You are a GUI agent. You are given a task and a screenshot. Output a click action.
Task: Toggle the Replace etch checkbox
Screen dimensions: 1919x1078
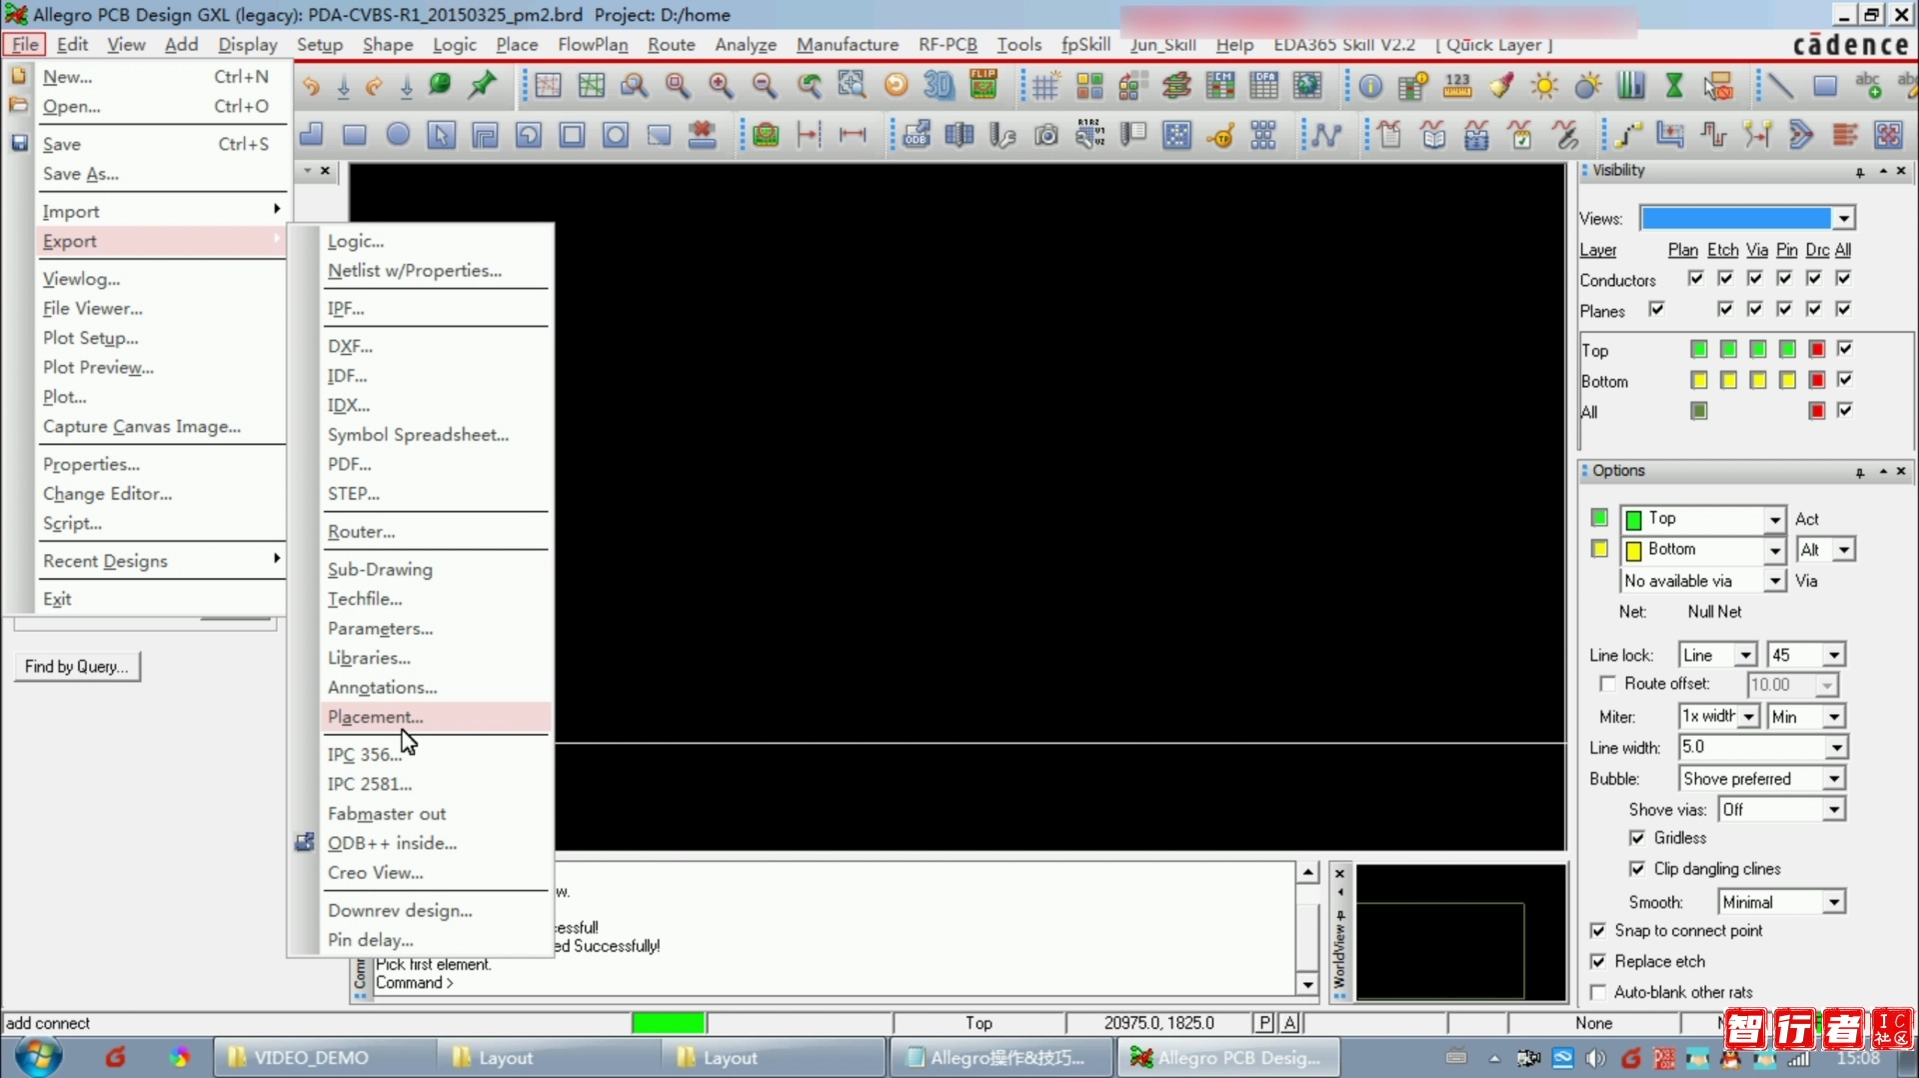(x=1598, y=962)
